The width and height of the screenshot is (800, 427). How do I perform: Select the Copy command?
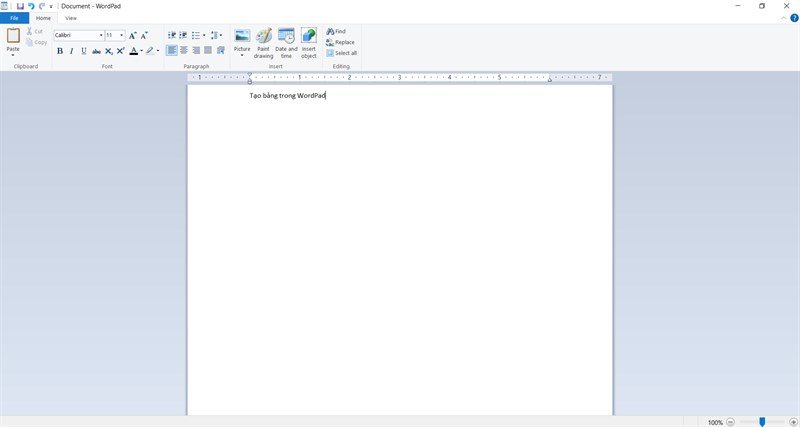coord(36,42)
